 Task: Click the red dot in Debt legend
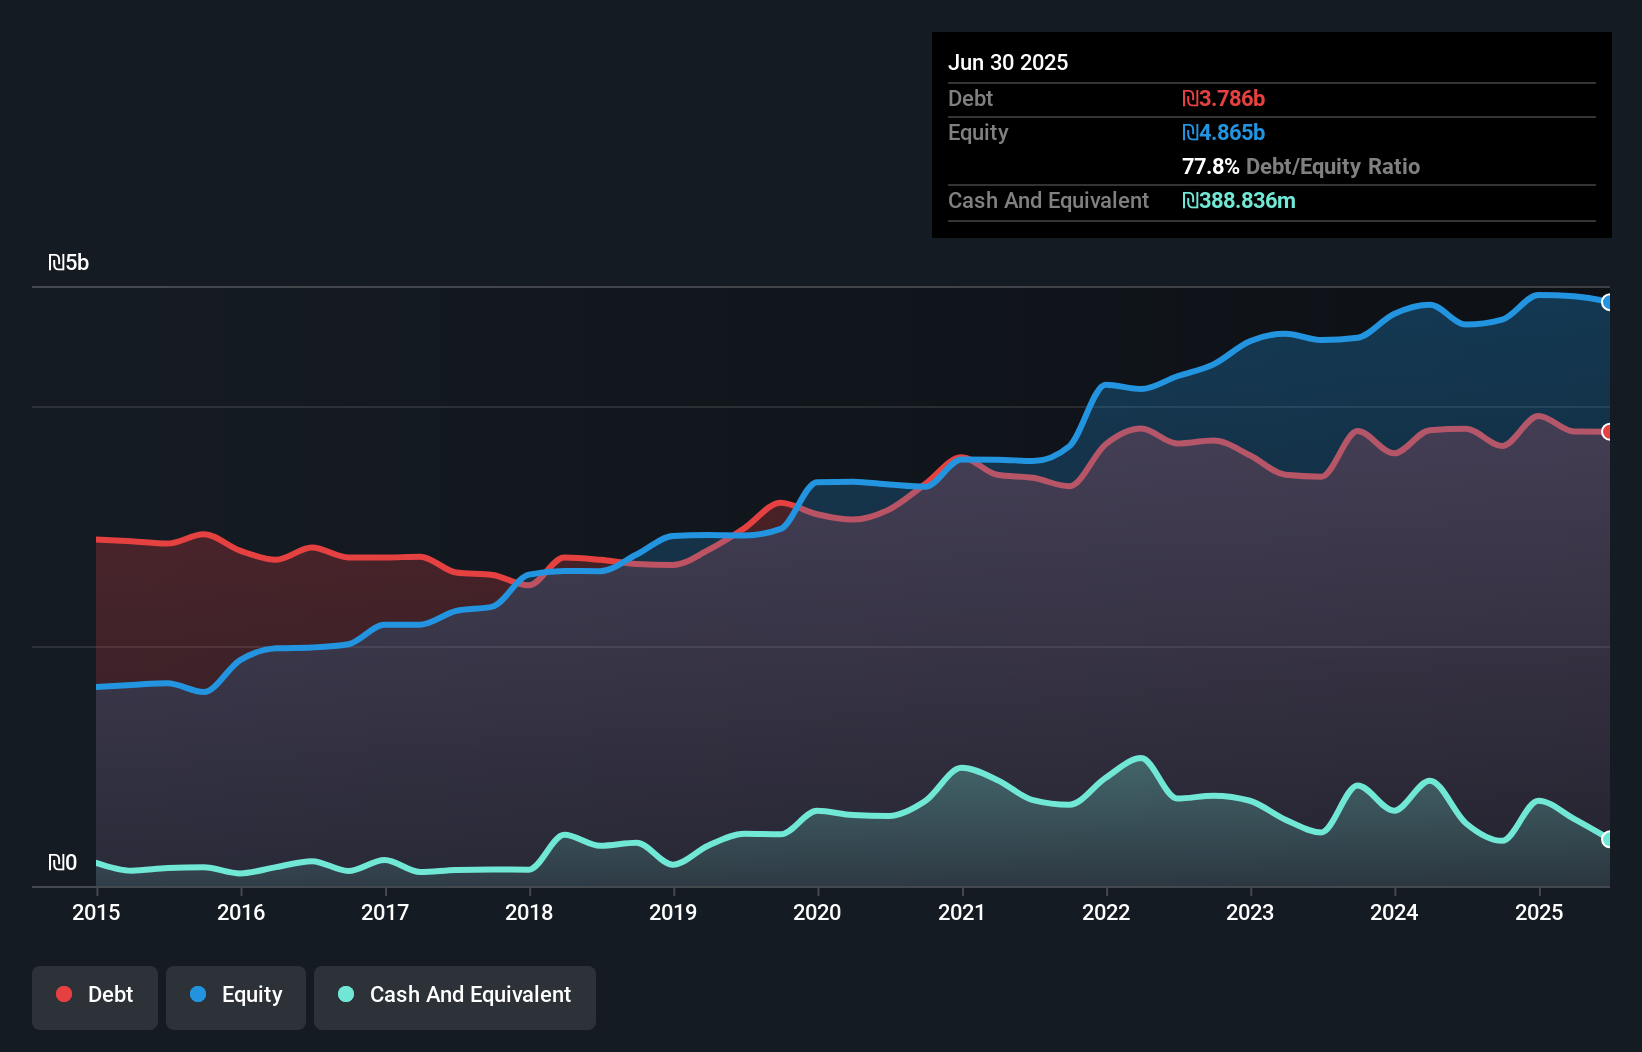click(64, 994)
